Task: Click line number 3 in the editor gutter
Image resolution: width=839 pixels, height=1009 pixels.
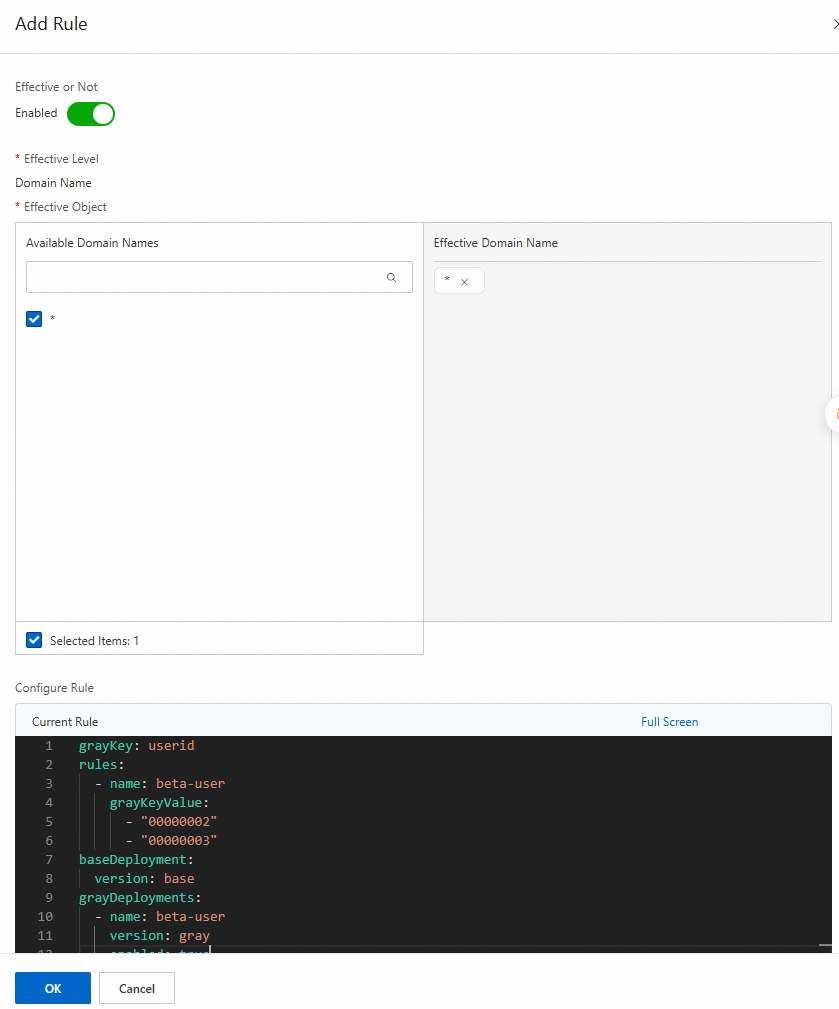Action: pos(49,784)
